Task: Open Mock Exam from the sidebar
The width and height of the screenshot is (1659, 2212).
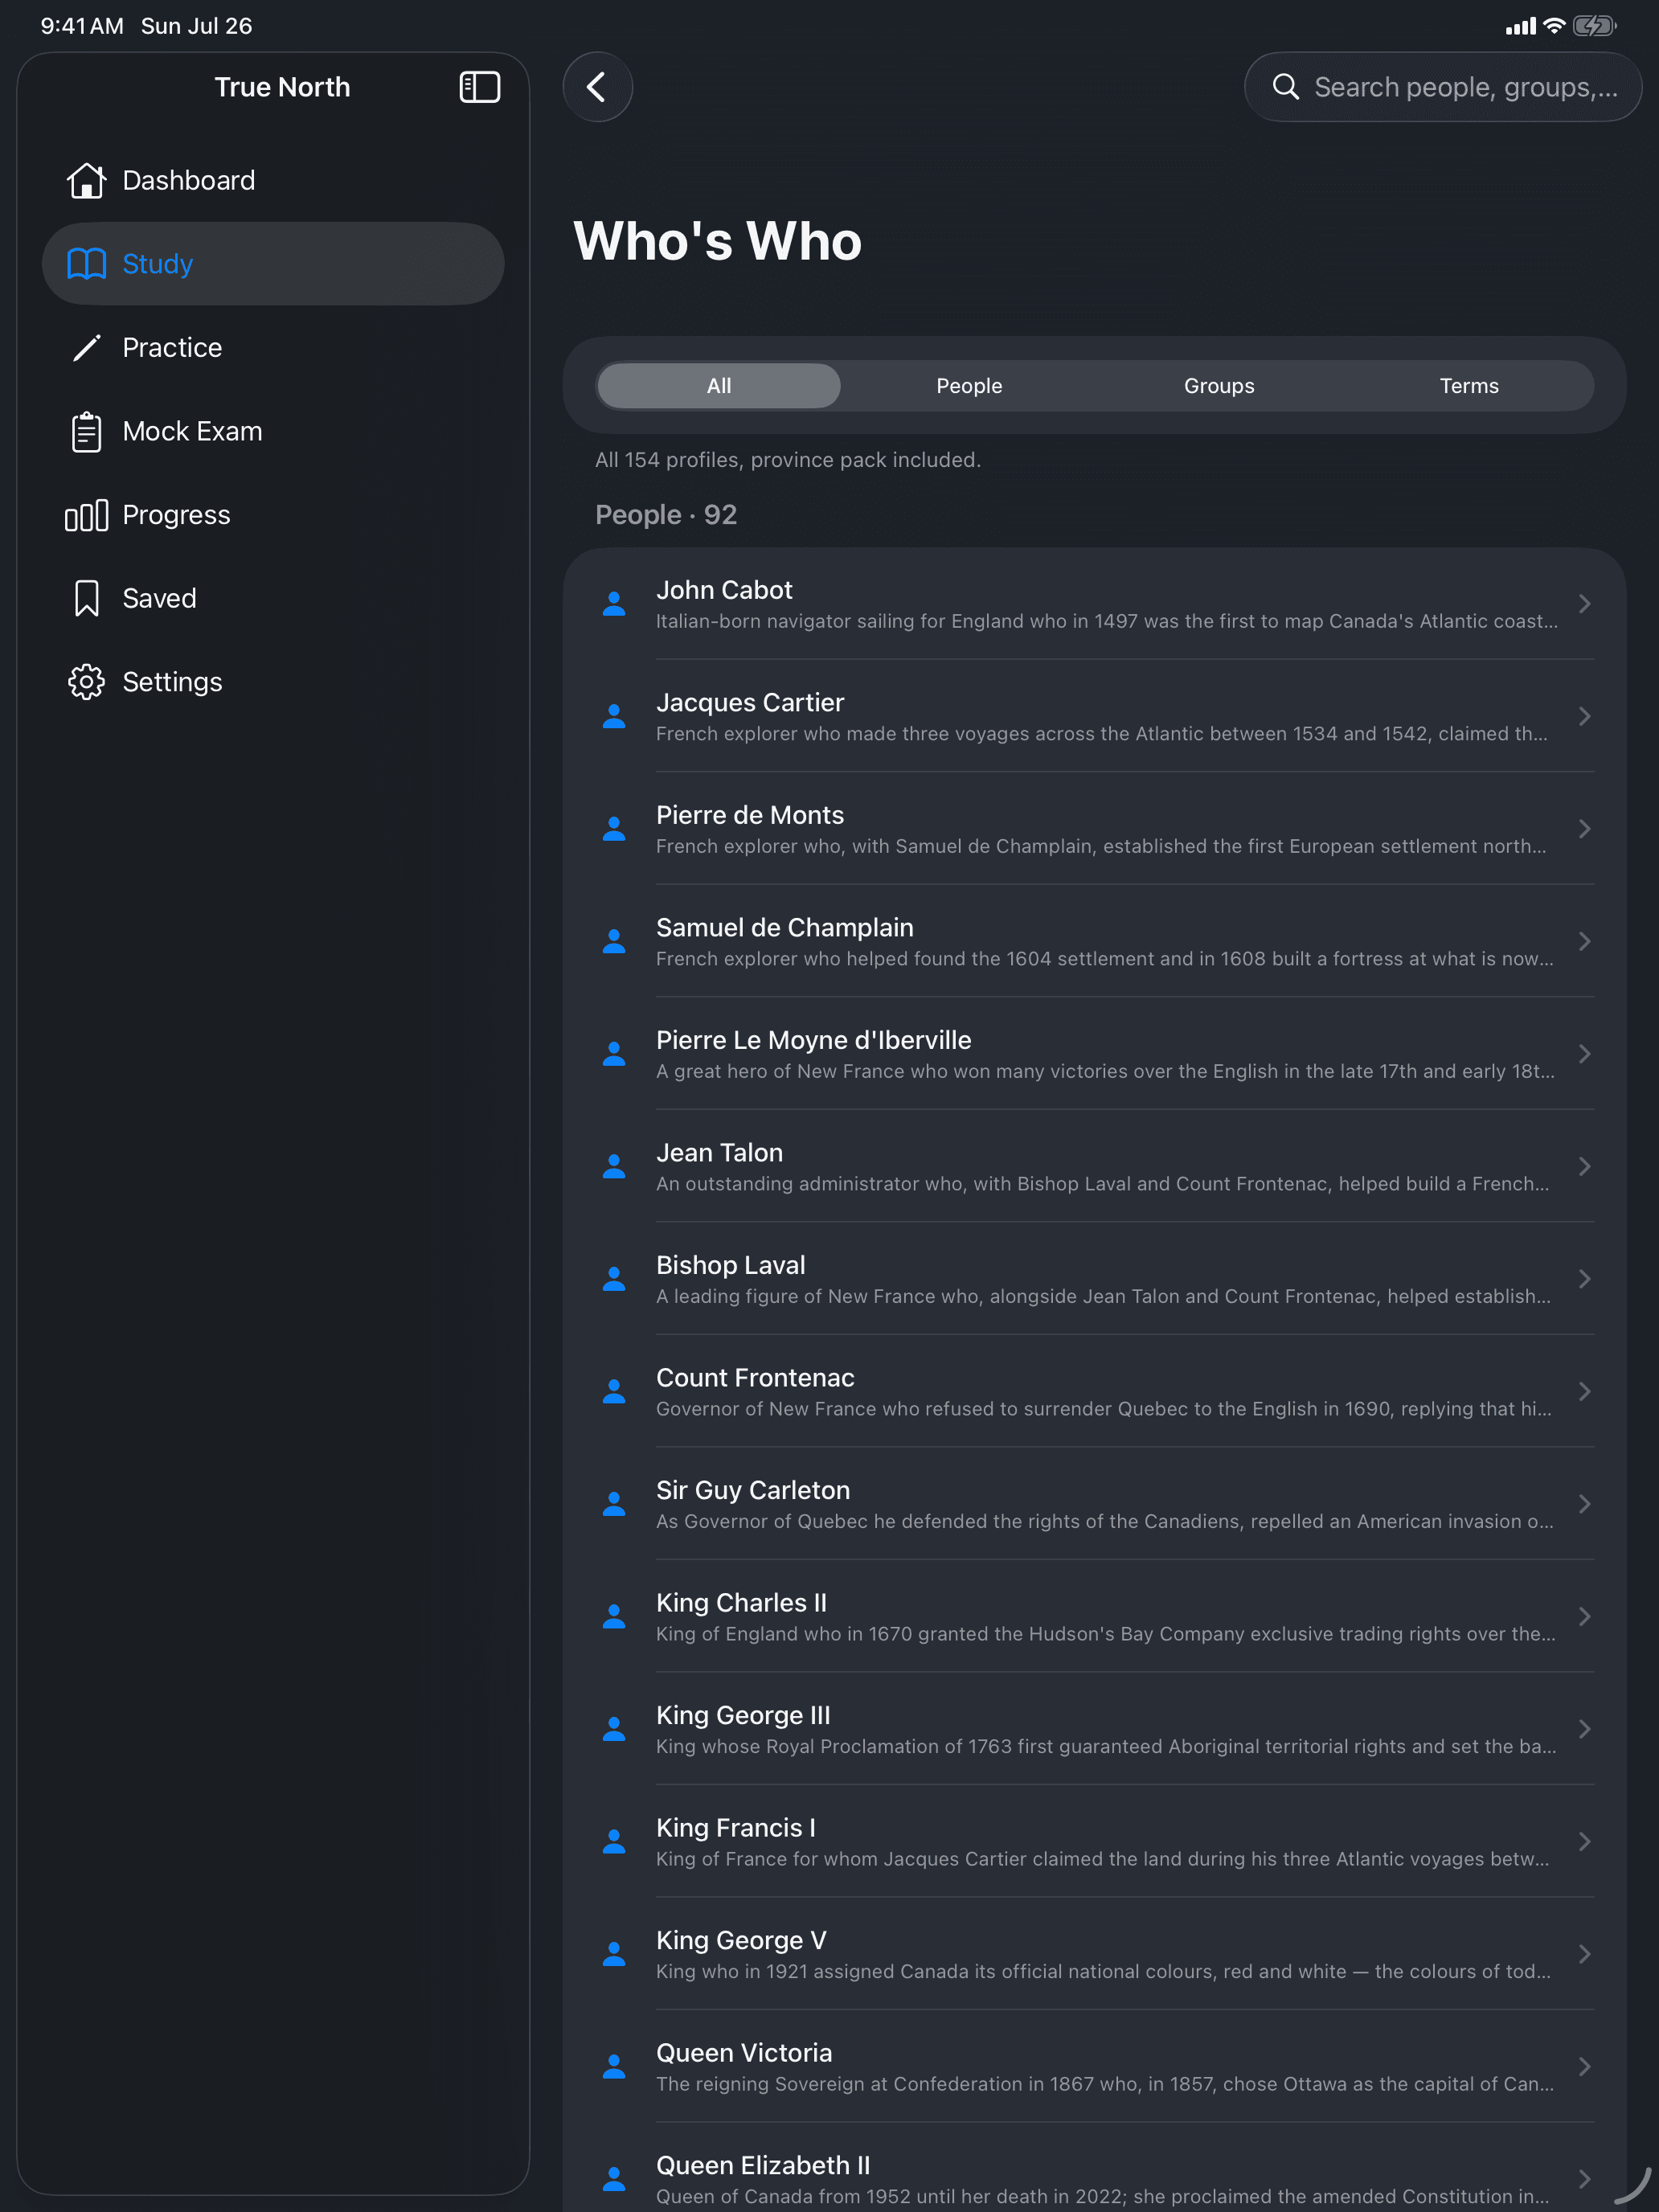Action: (x=273, y=431)
